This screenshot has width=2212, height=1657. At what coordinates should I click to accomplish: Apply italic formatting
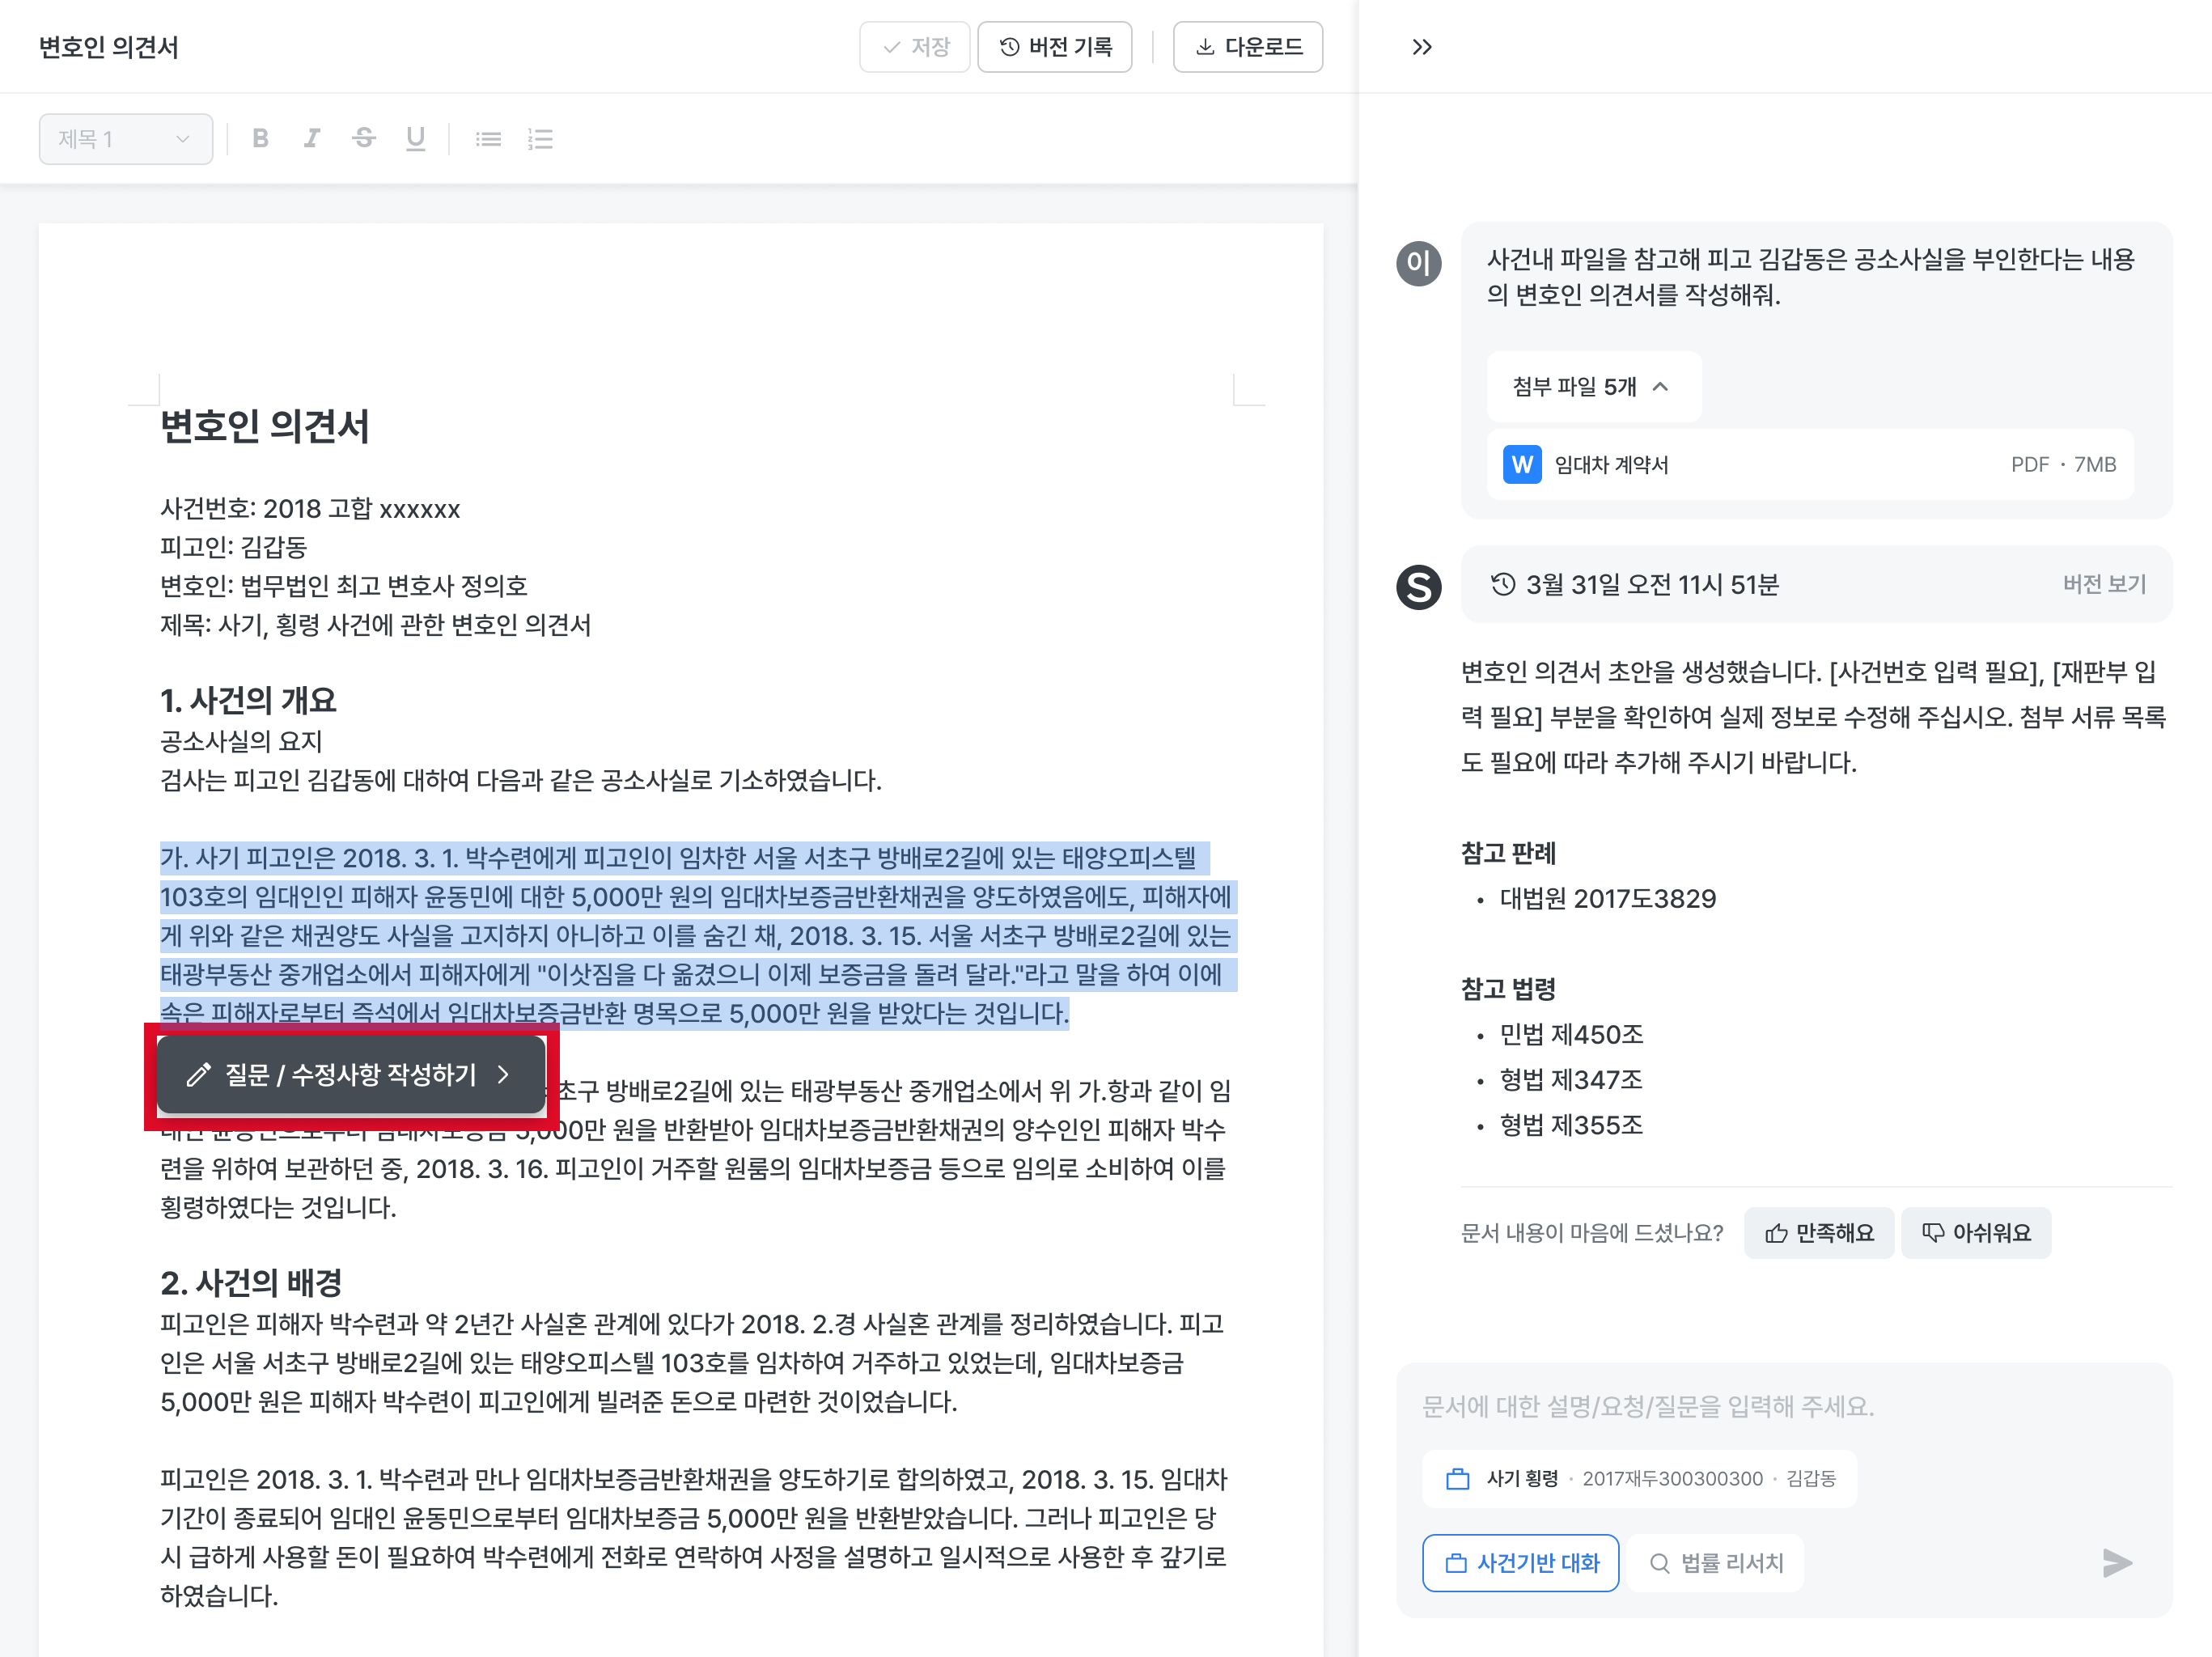[x=312, y=139]
